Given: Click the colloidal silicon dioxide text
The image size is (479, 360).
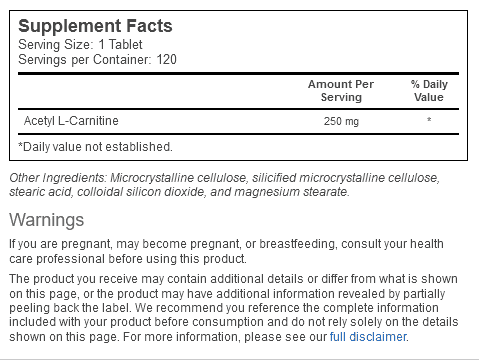Looking at the screenshot, I should [x=140, y=192].
